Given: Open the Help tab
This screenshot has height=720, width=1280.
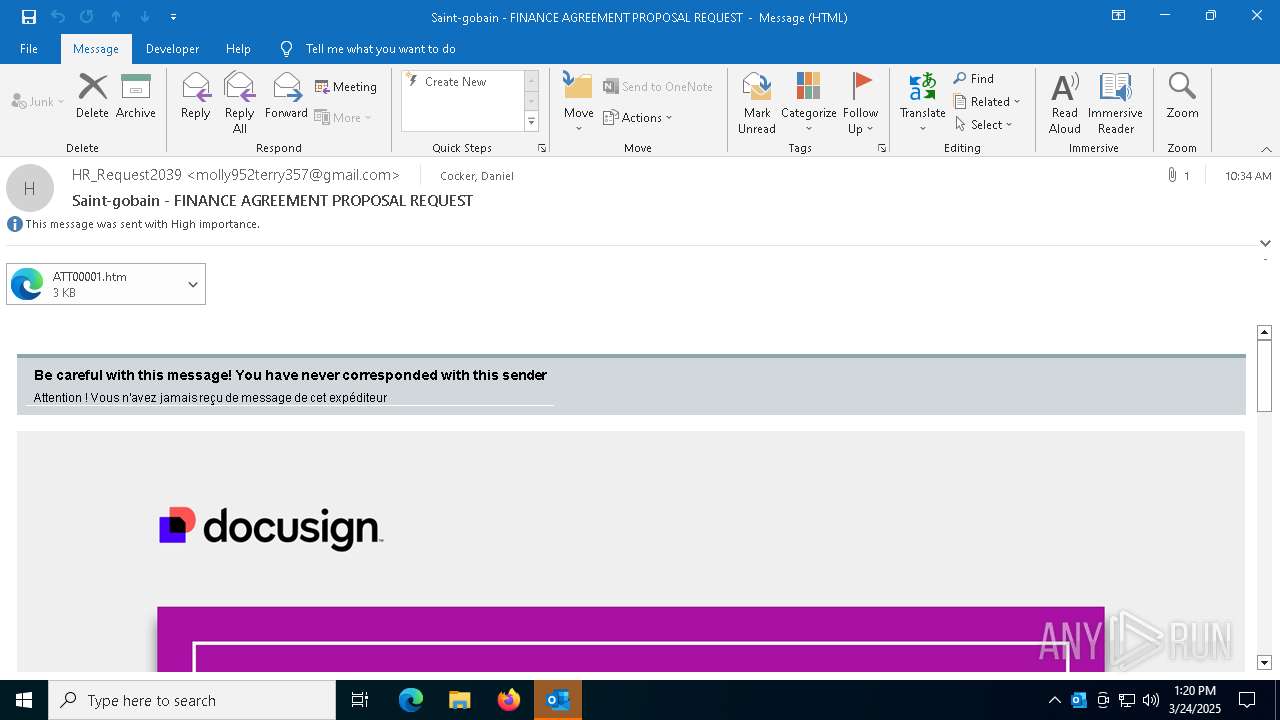Looking at the screenshot, I should 238,49.
